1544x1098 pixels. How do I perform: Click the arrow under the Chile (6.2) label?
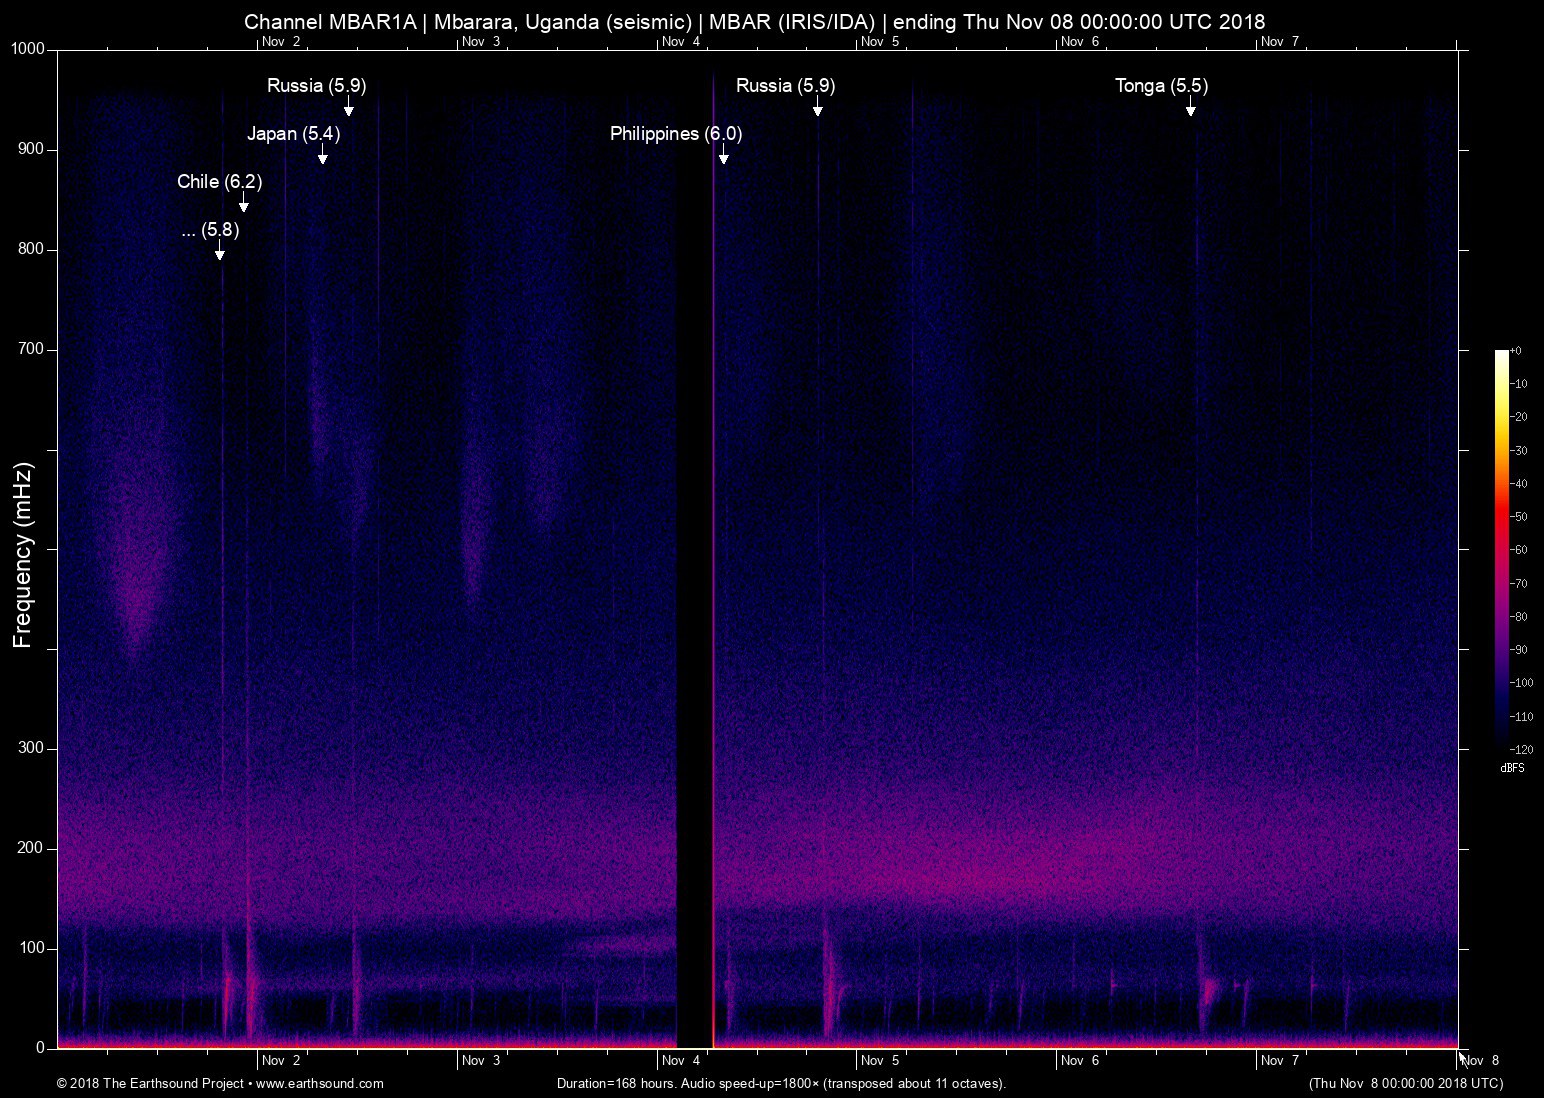click(x=243, y=203)
